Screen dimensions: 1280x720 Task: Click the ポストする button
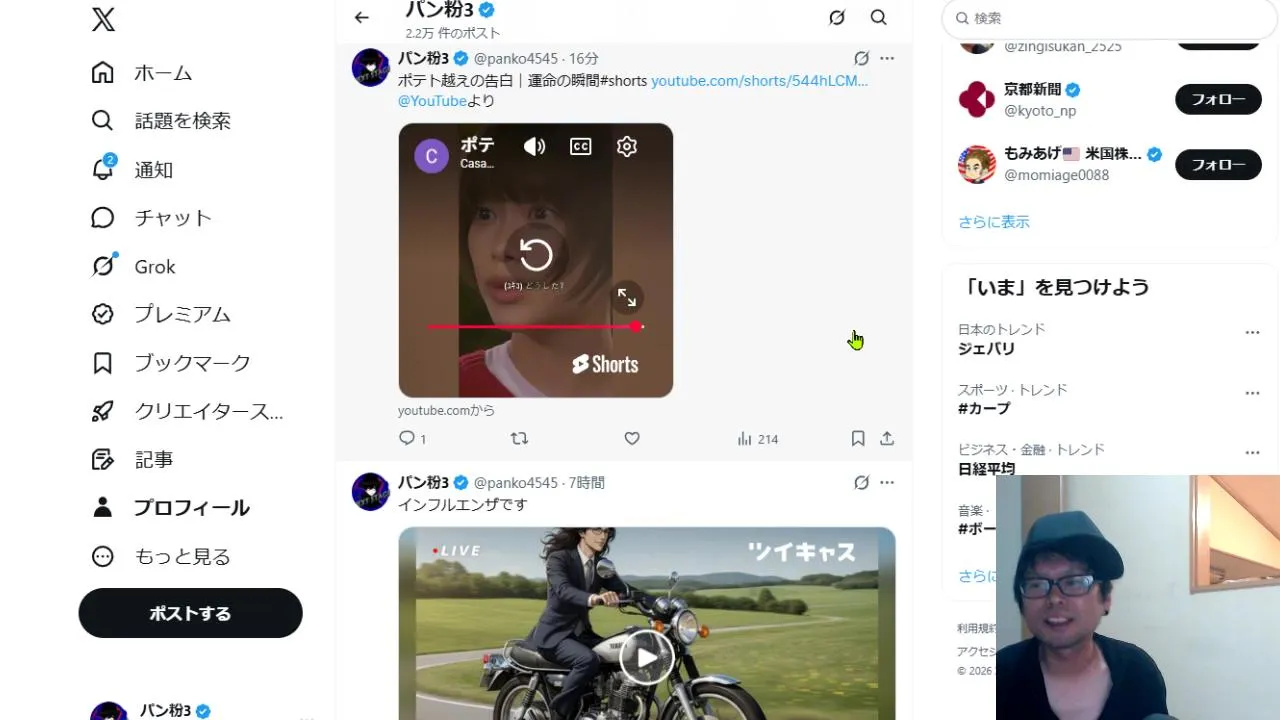pyautogui.click(x=190, y=613)
